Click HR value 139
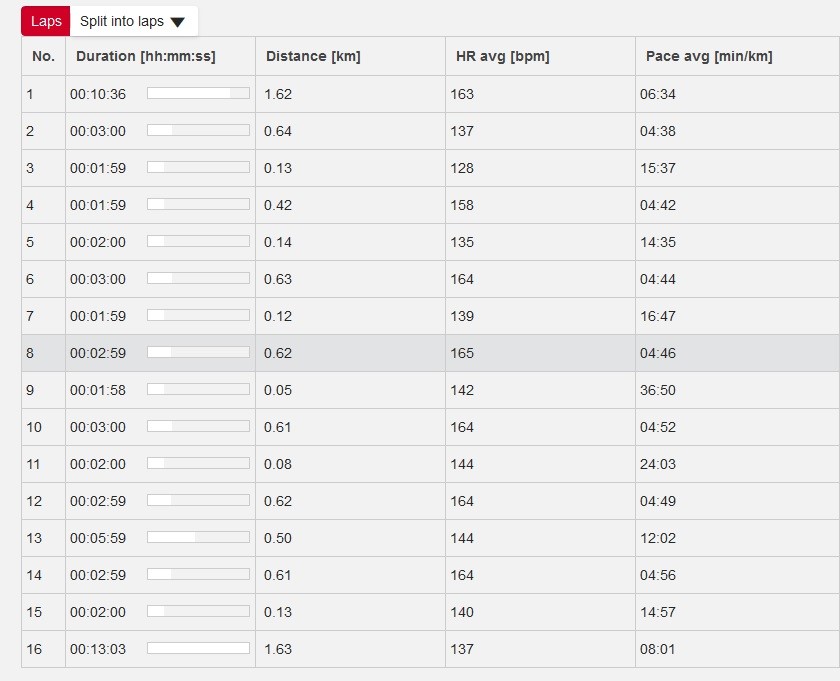 point(462,316)
